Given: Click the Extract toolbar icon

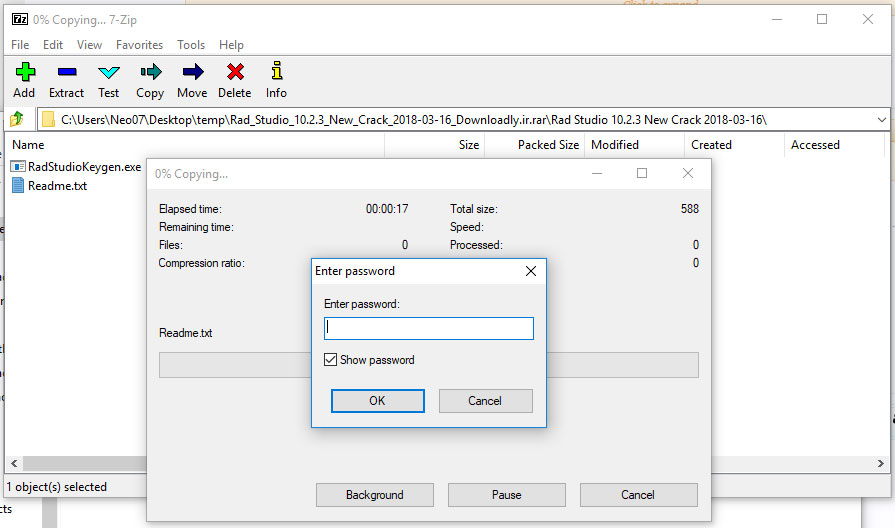Looking at the screenshot, I should (67, 72).
